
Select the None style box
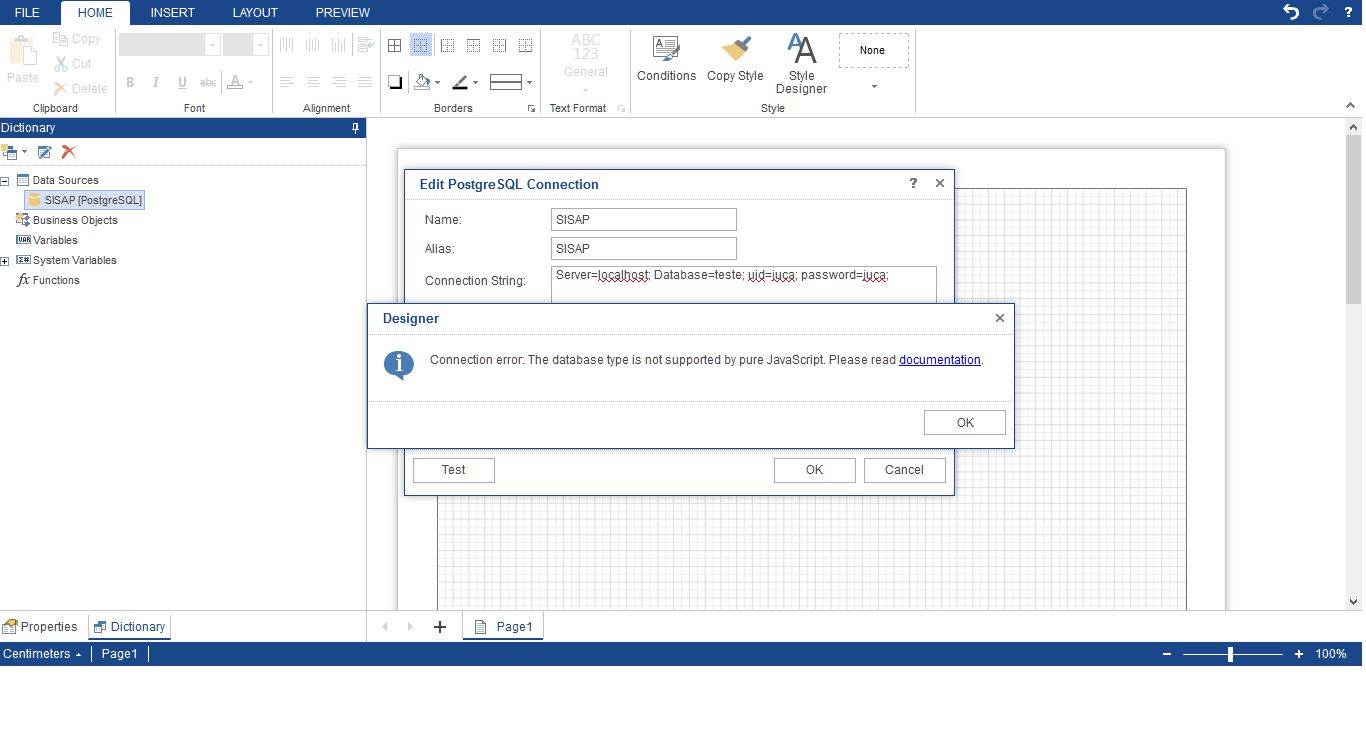point(874,50)
